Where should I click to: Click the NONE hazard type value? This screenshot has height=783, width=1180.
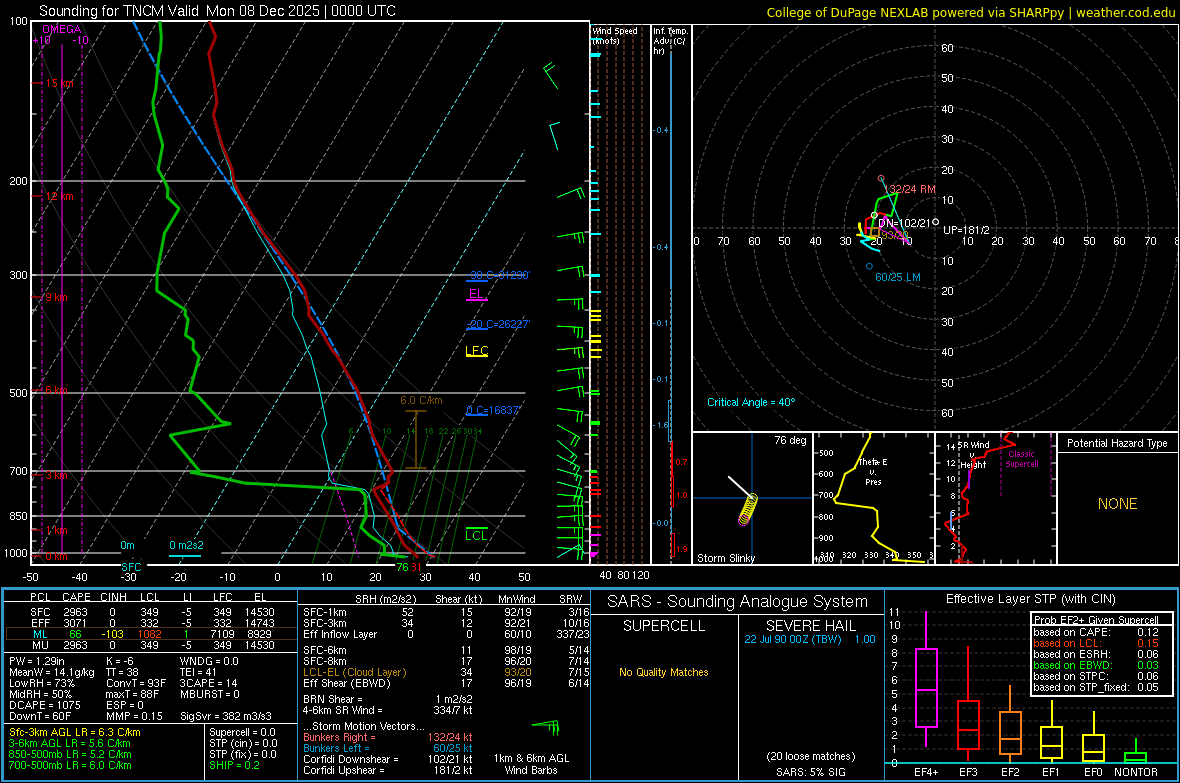(1117, 504)
